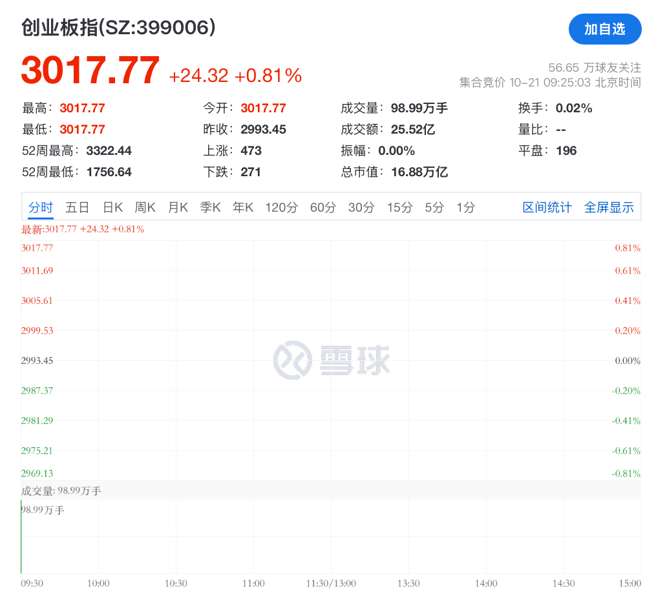This screenshot has width=667, height=608.
Task: Click the 11:30/13:00 time axis marker
Action: pos(331,582)
